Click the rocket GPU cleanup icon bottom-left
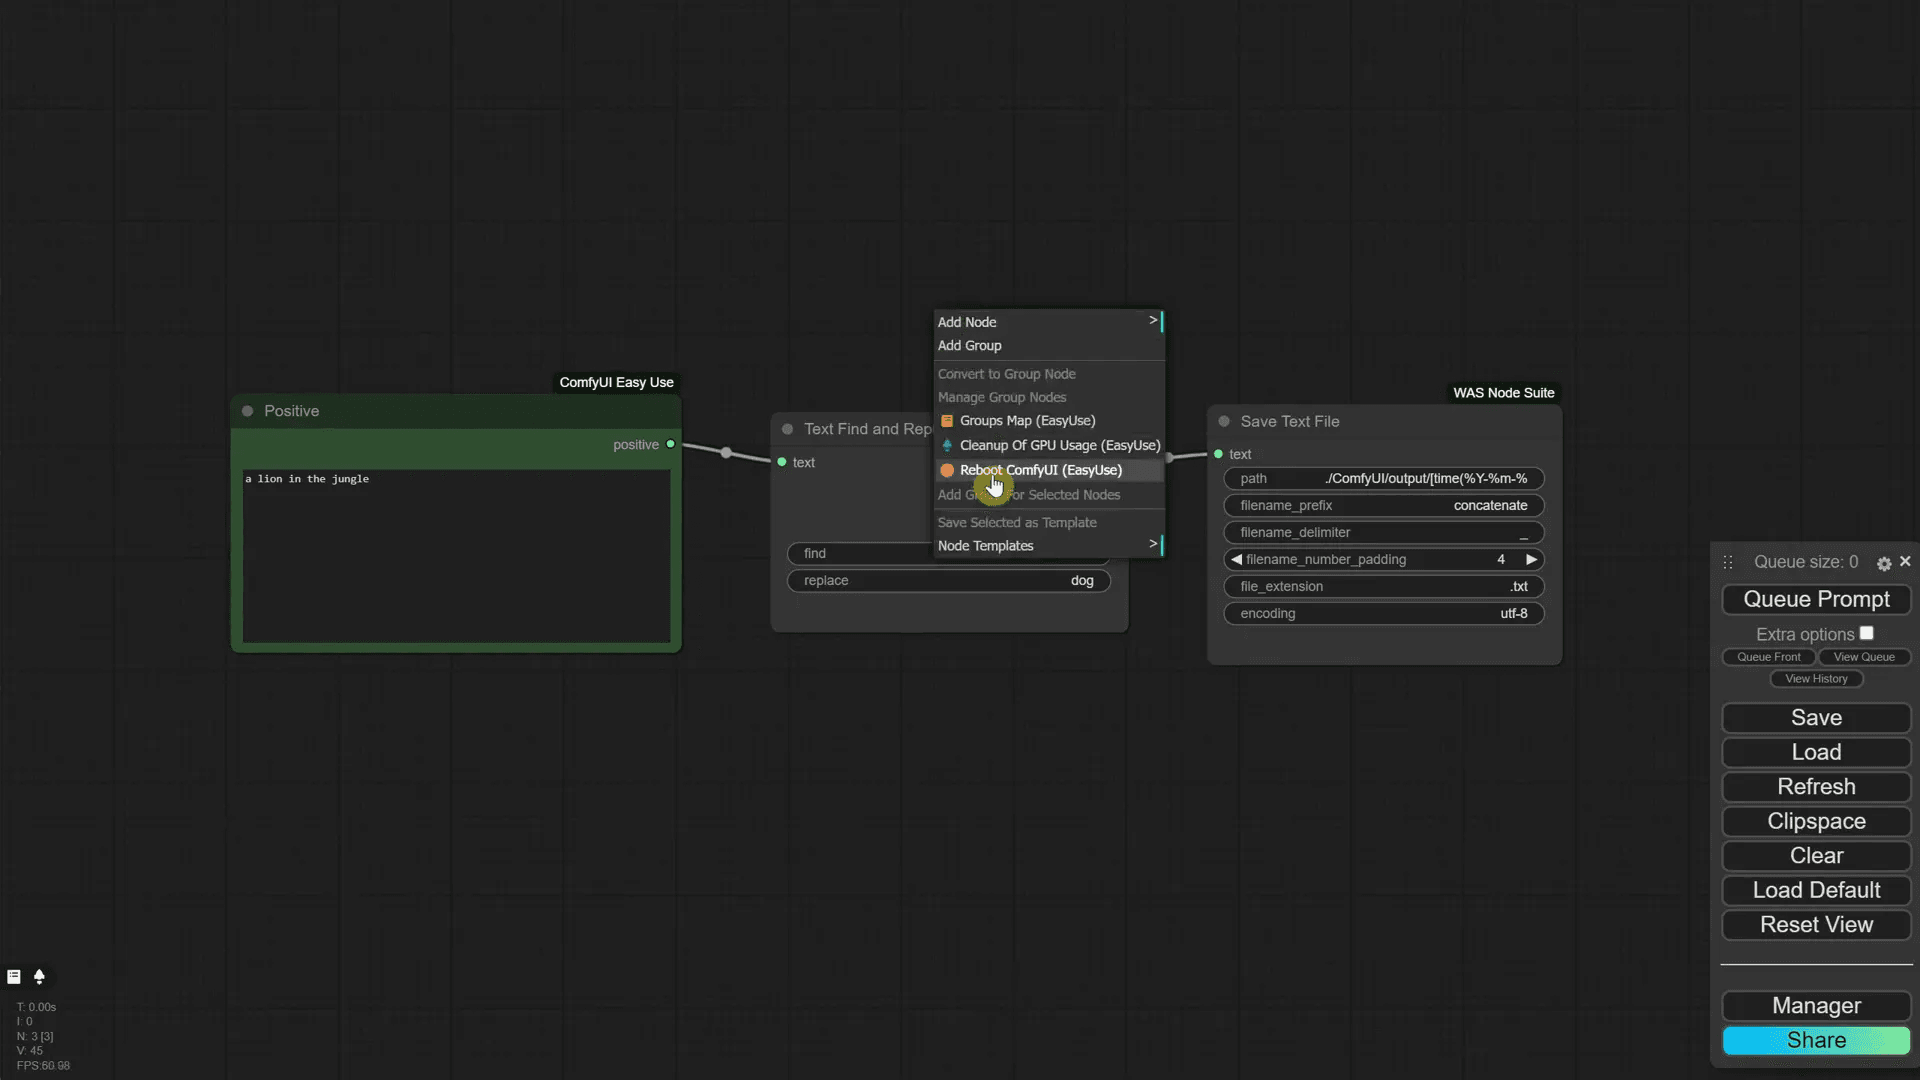Viewport: 1920px width, 1080px height. 40,977
